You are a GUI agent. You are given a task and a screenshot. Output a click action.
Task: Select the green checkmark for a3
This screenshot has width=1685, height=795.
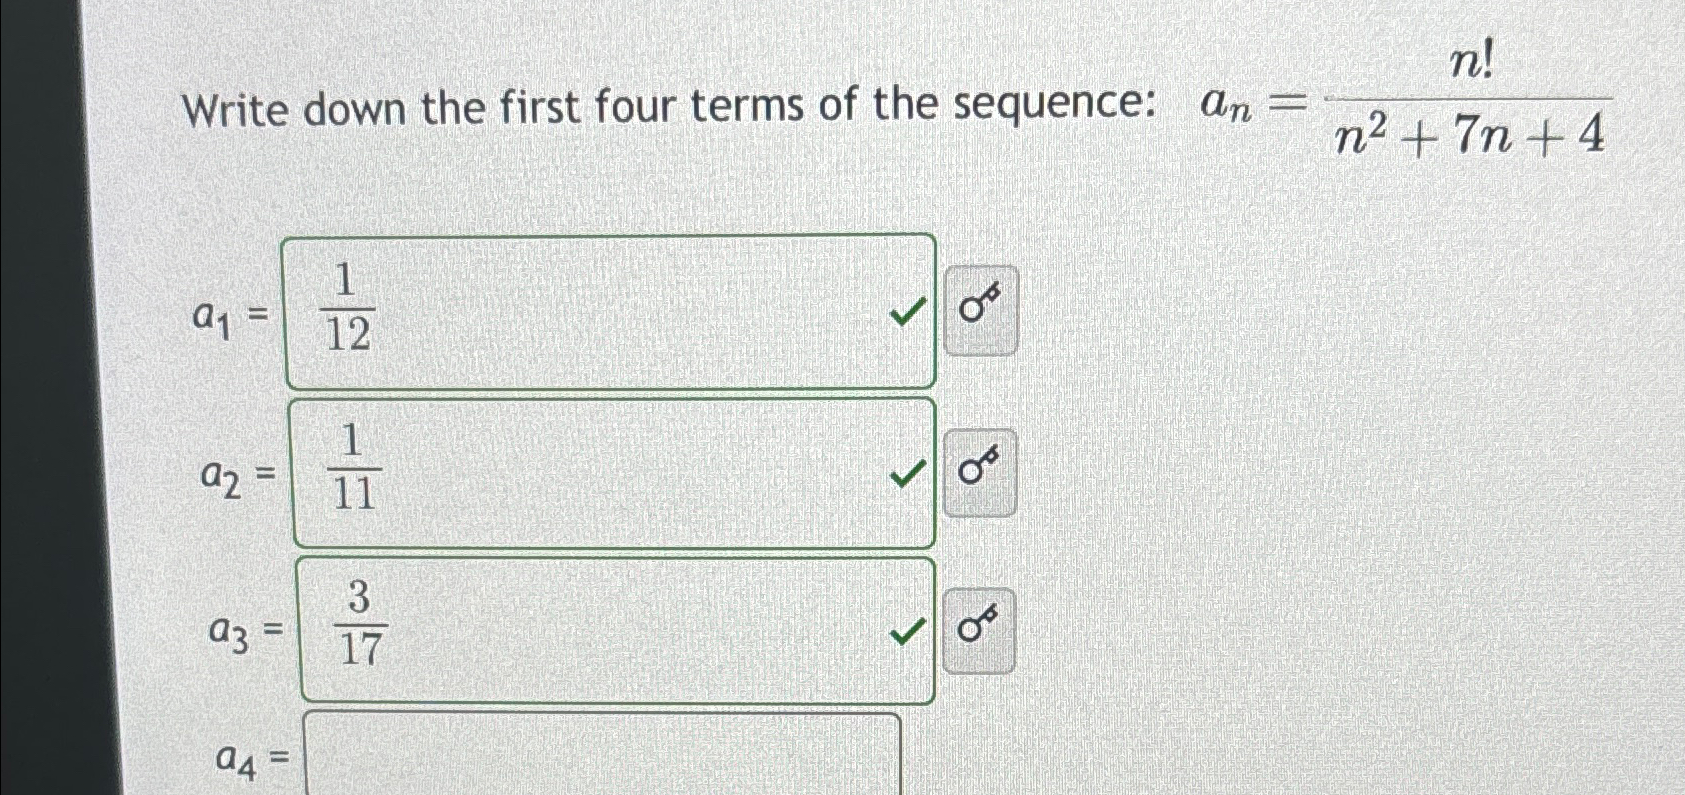(x=906, y=631)
